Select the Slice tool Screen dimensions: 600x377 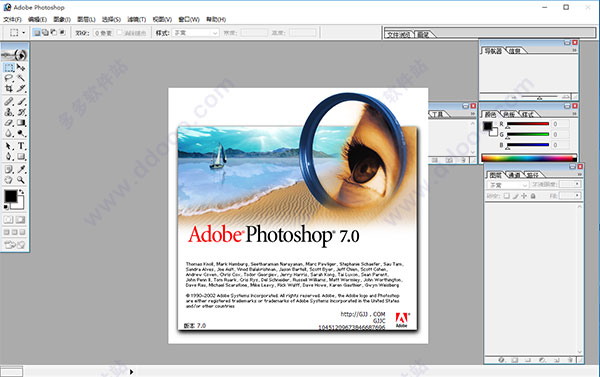pos(21,88)
